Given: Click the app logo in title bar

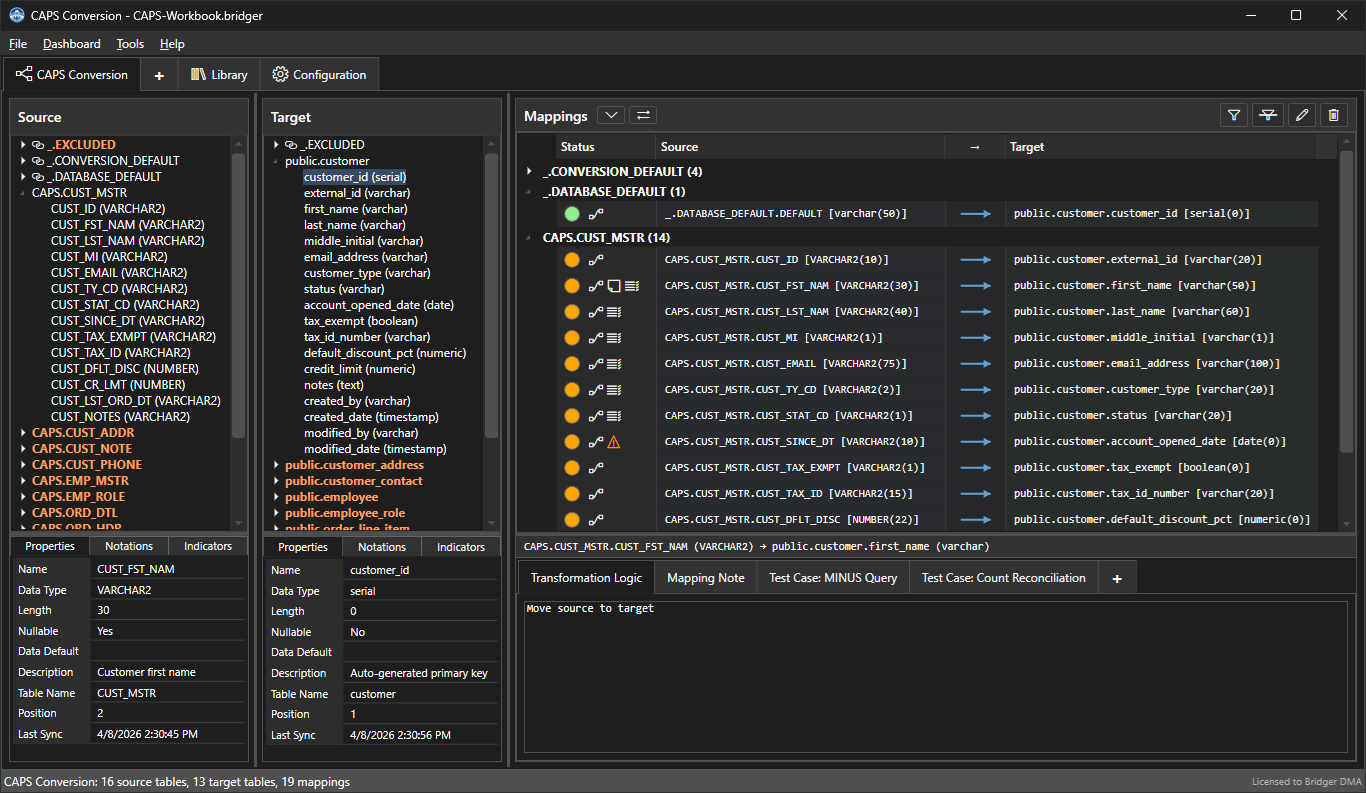Looking at the screenshot, I should point(17,15).
